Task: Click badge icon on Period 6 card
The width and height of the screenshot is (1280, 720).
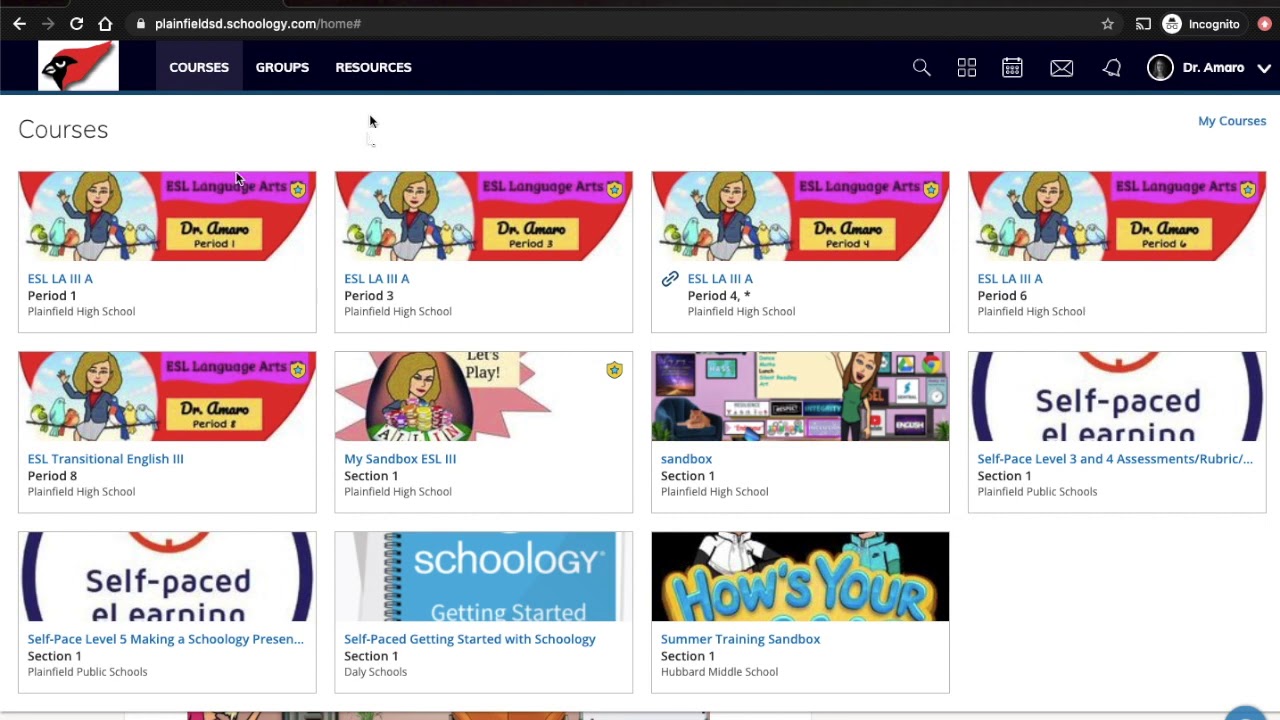Action: point(1248,189)
